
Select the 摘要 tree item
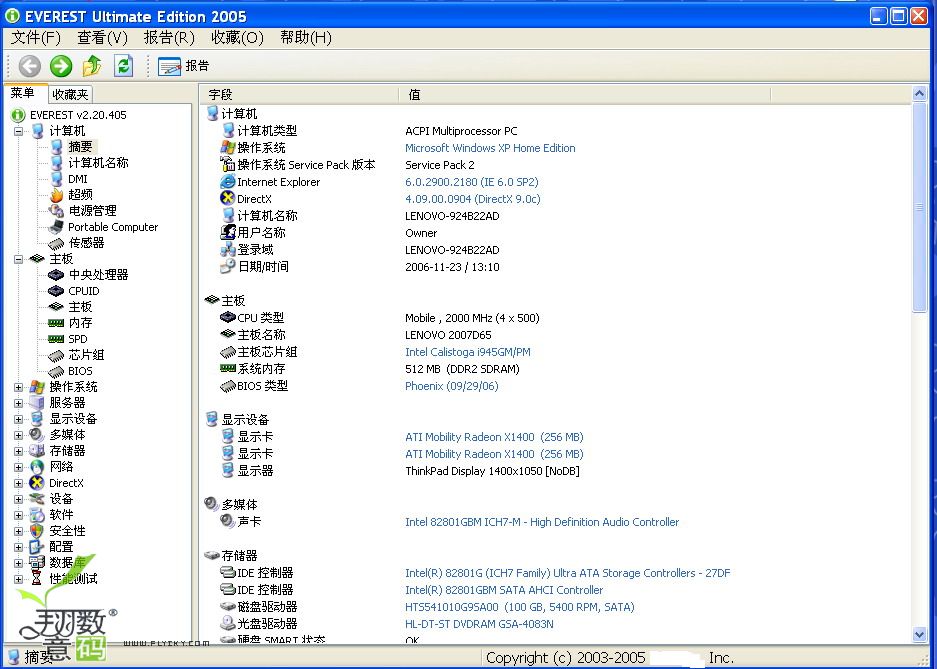pos(80,146)
